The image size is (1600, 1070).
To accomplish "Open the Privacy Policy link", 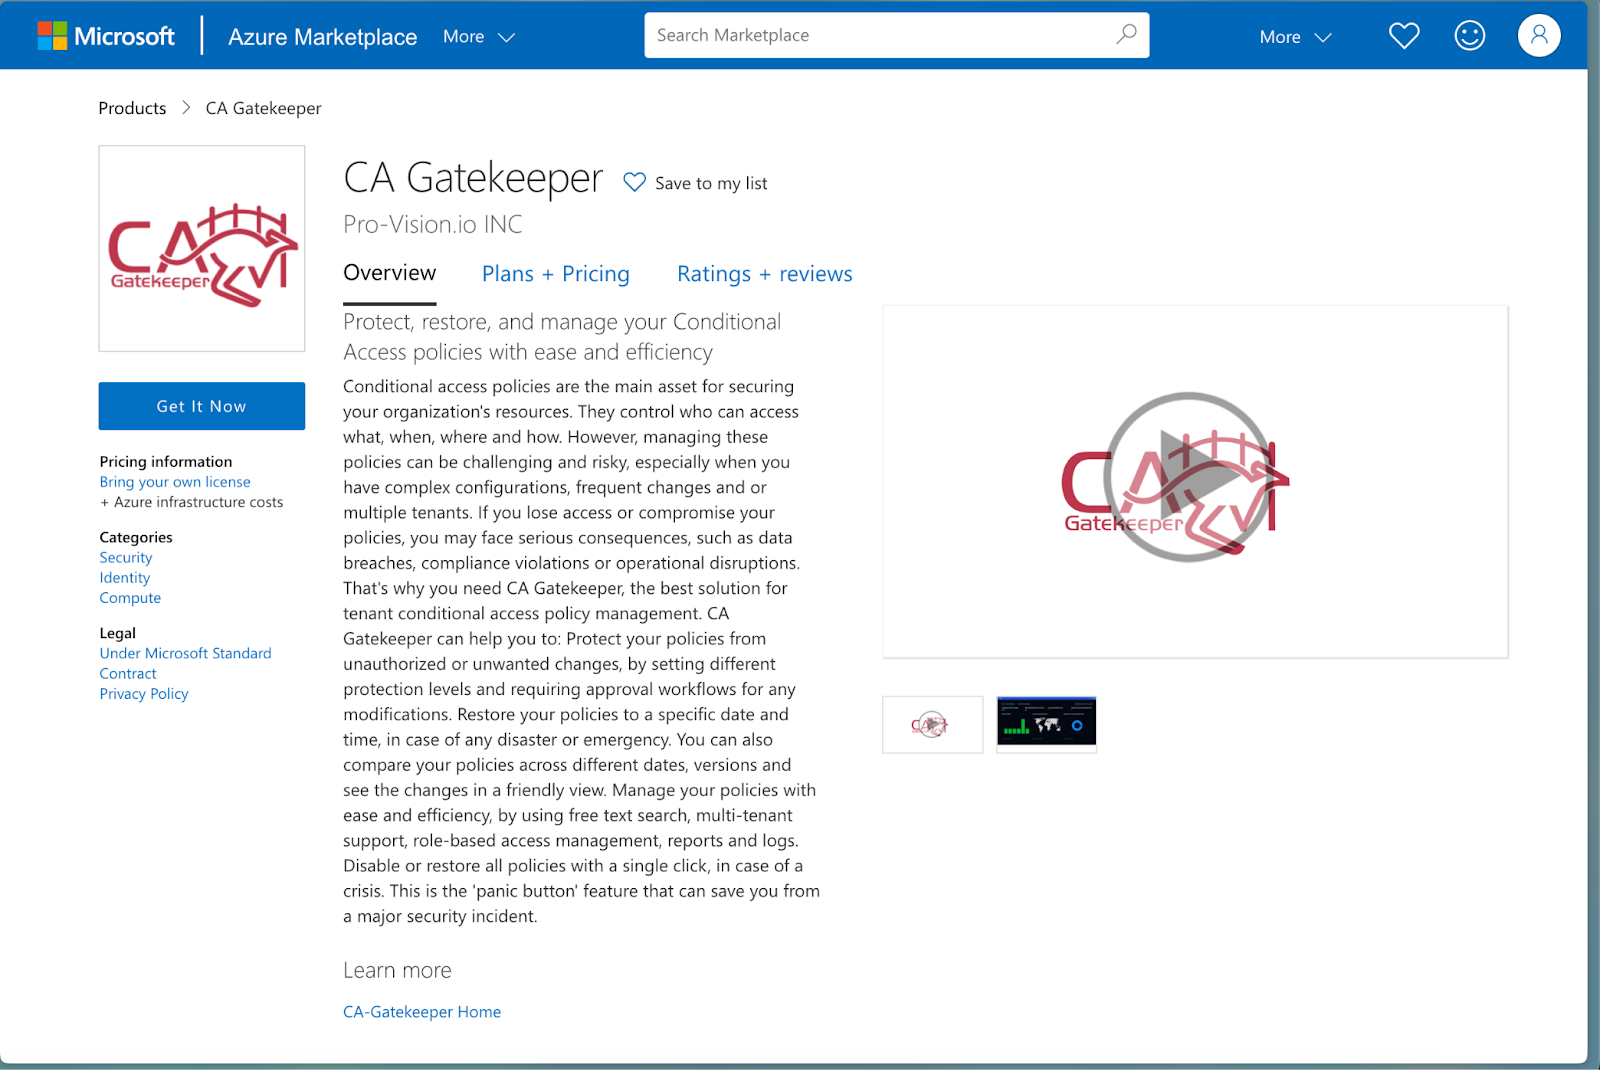I will pyautogui.click(x=144, y=694).
